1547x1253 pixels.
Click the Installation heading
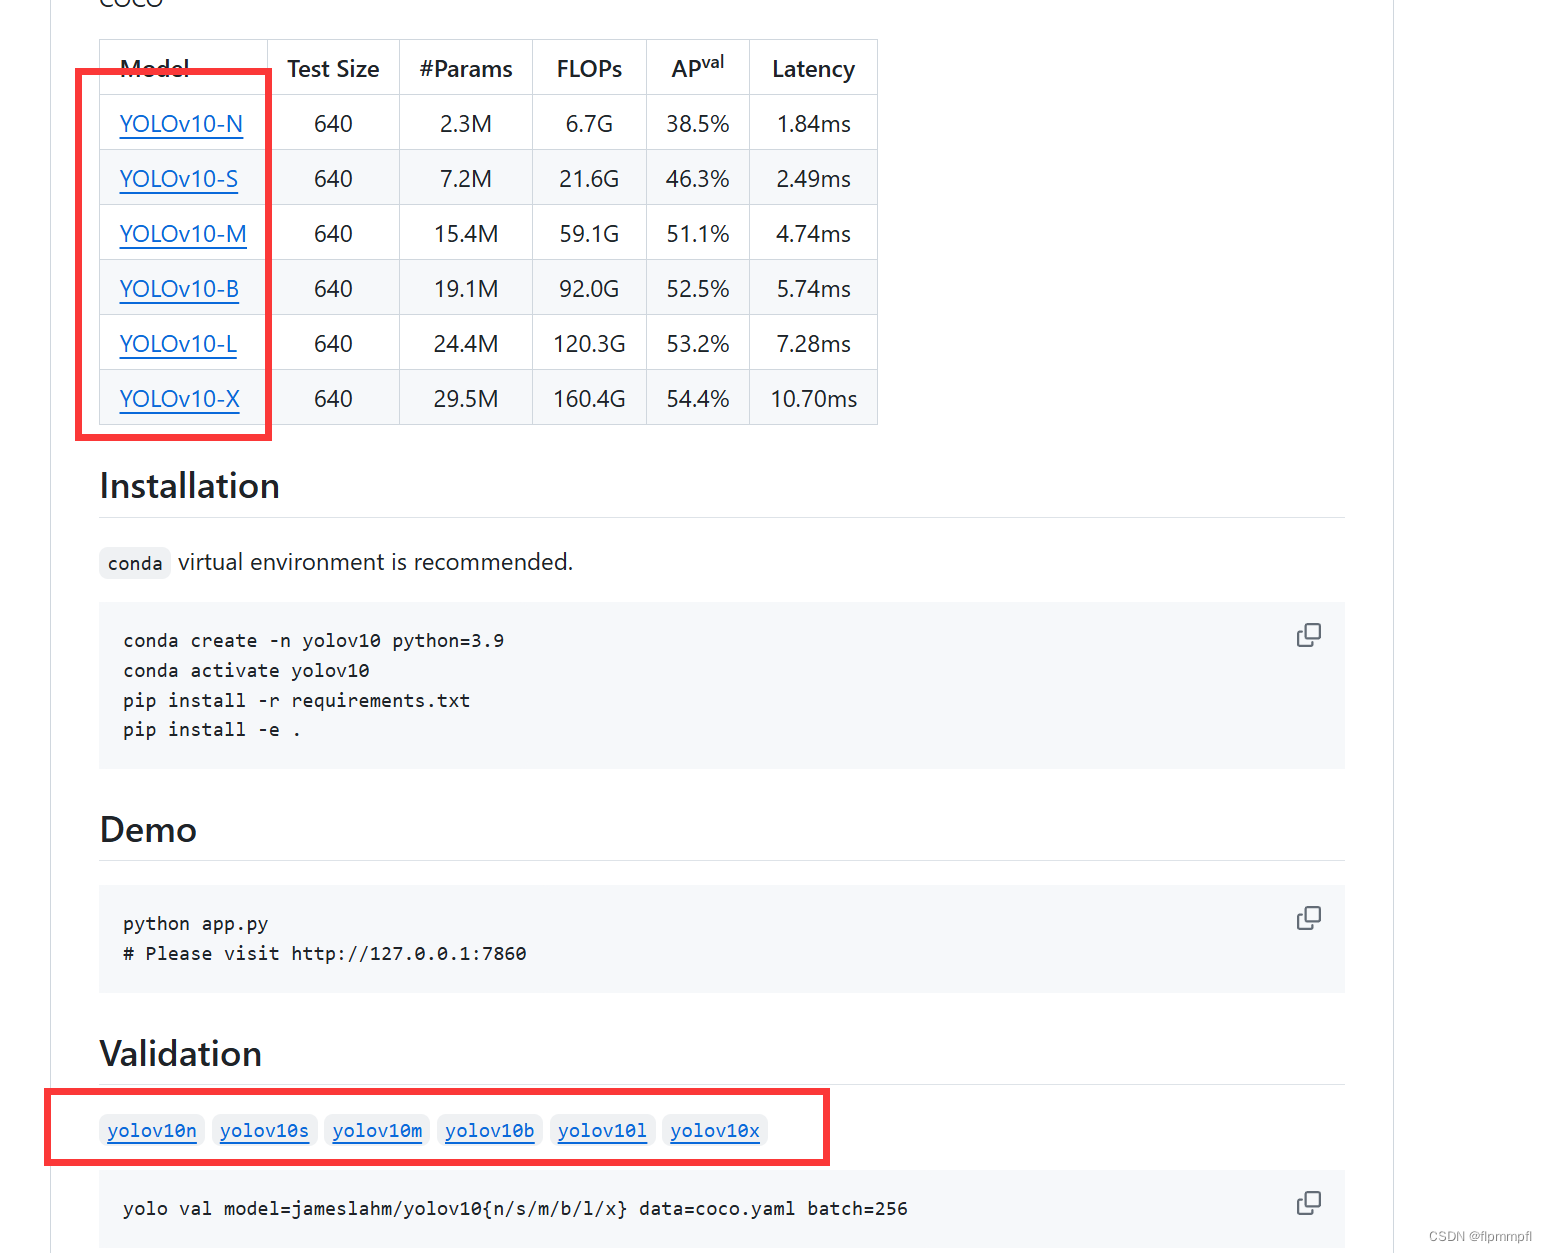coord(190,486)
